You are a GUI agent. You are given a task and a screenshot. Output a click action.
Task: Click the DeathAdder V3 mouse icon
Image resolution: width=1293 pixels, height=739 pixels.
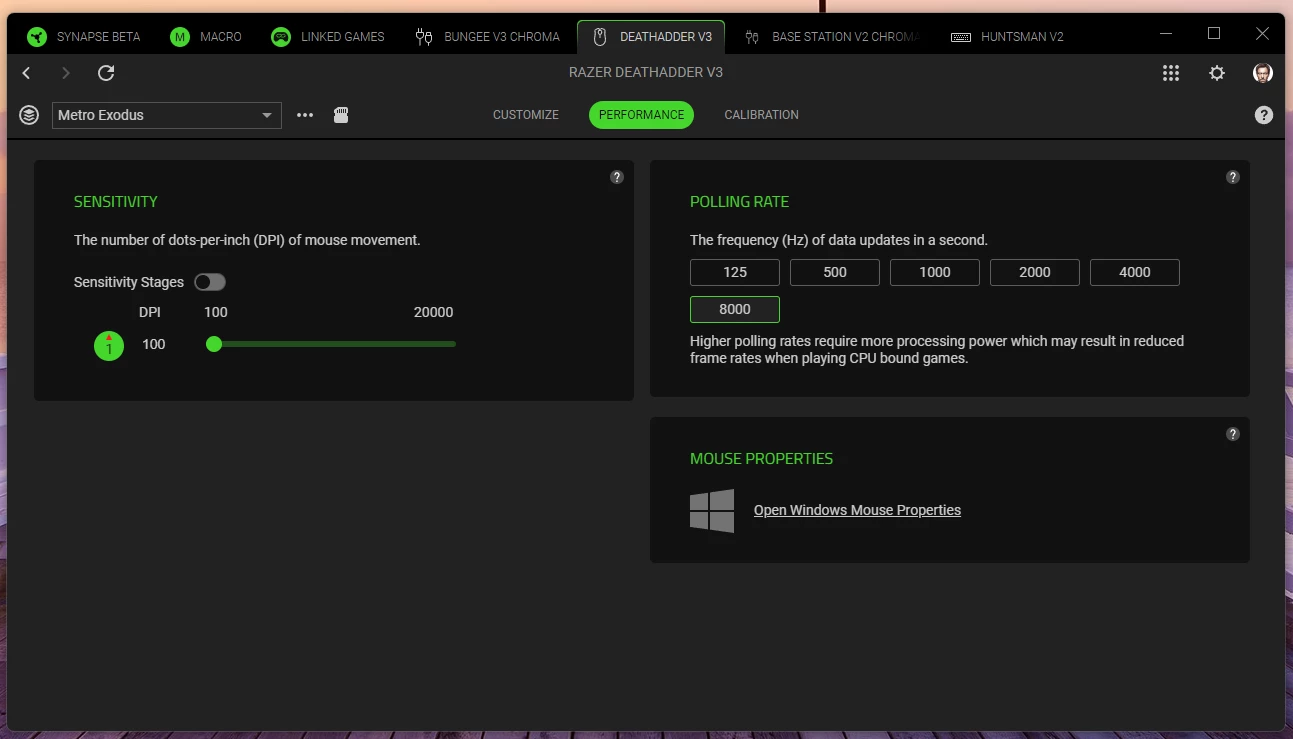coord(600,37)
